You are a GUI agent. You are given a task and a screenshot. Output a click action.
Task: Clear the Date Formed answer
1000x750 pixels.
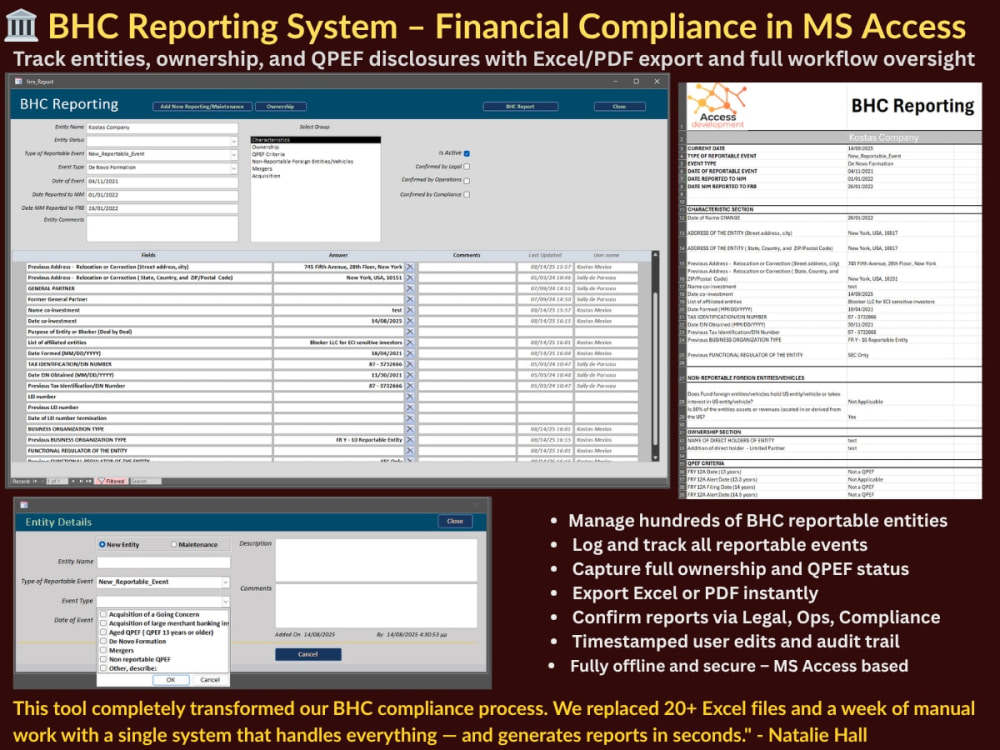(410, 354)
